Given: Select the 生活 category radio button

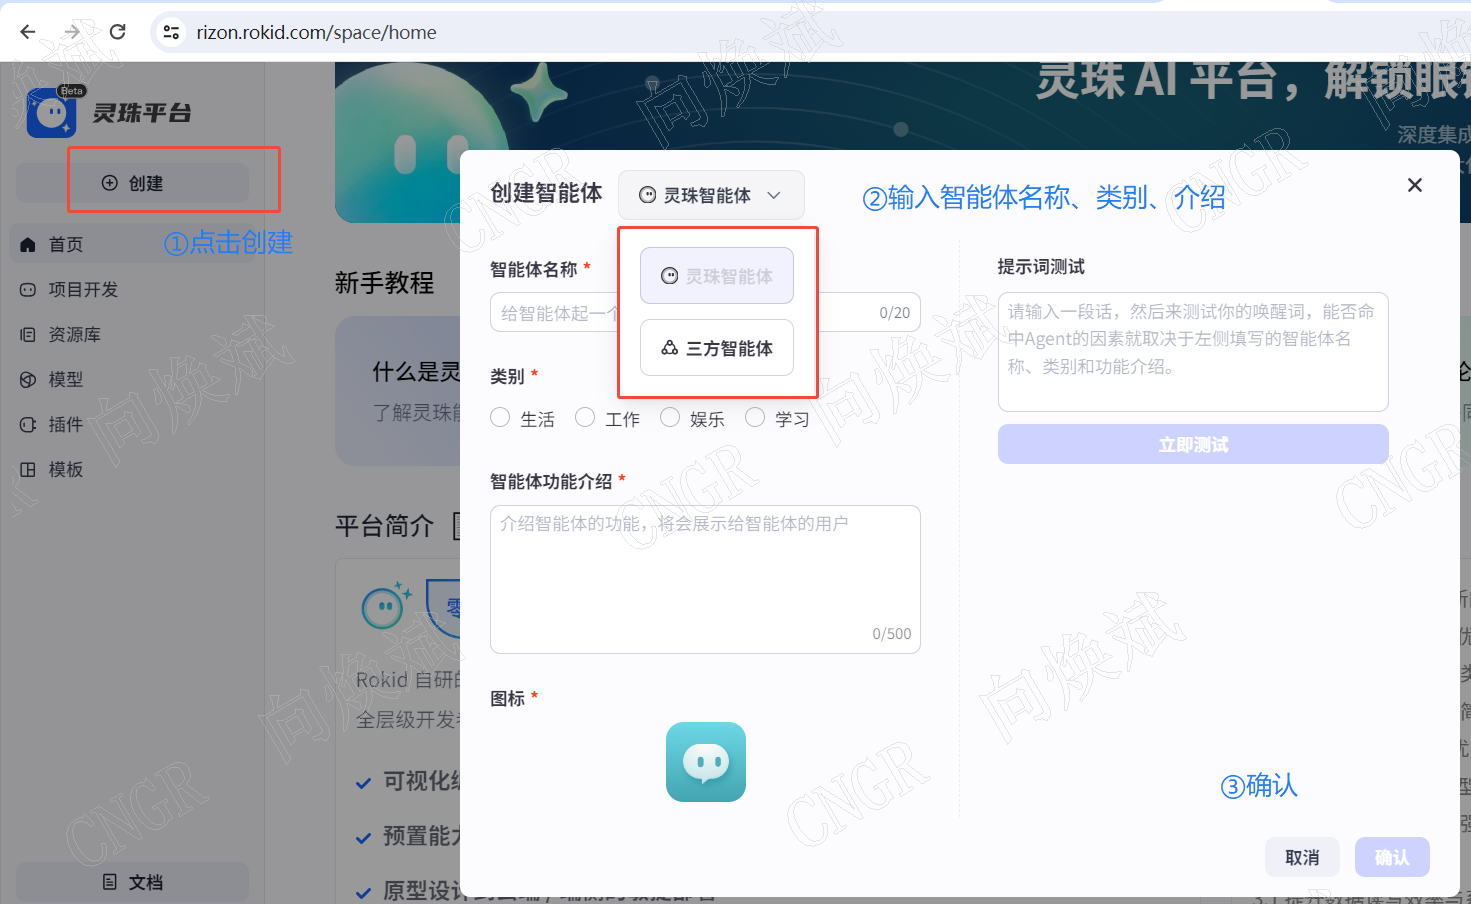Looking at the screenshot, I should 500,417.
